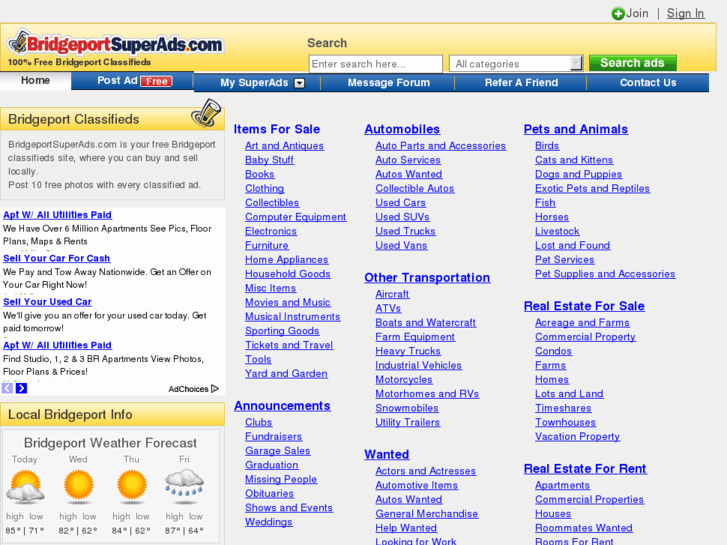Click the Join link
Screen dimensions: 727x545
637,13
